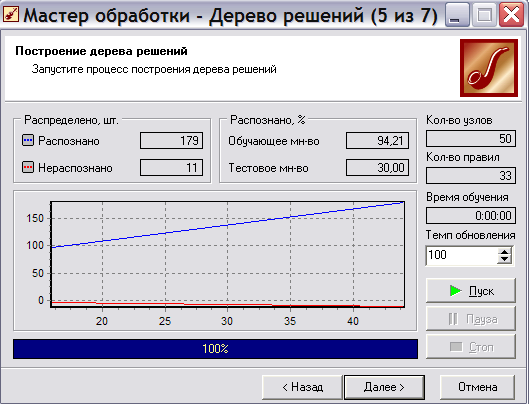
Task: Click the 35 x-axis label on the chart
Action: 290,321
